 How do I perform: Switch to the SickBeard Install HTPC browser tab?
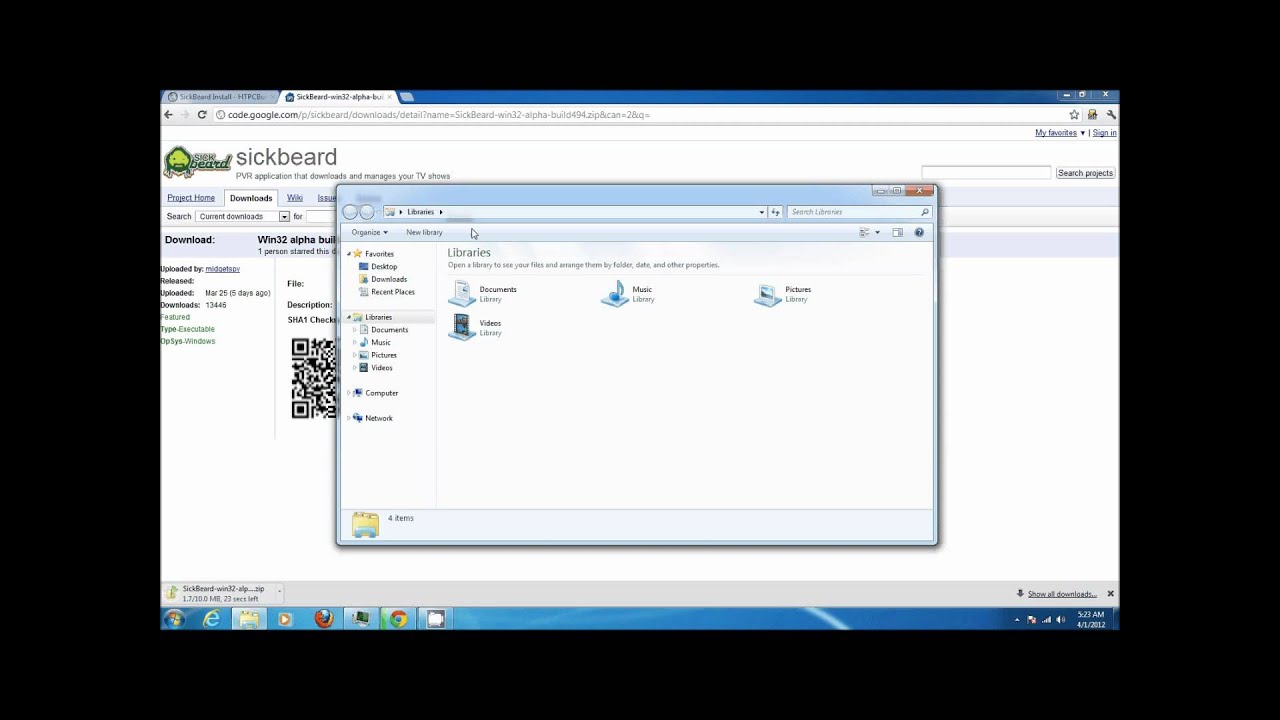point(220,97)
